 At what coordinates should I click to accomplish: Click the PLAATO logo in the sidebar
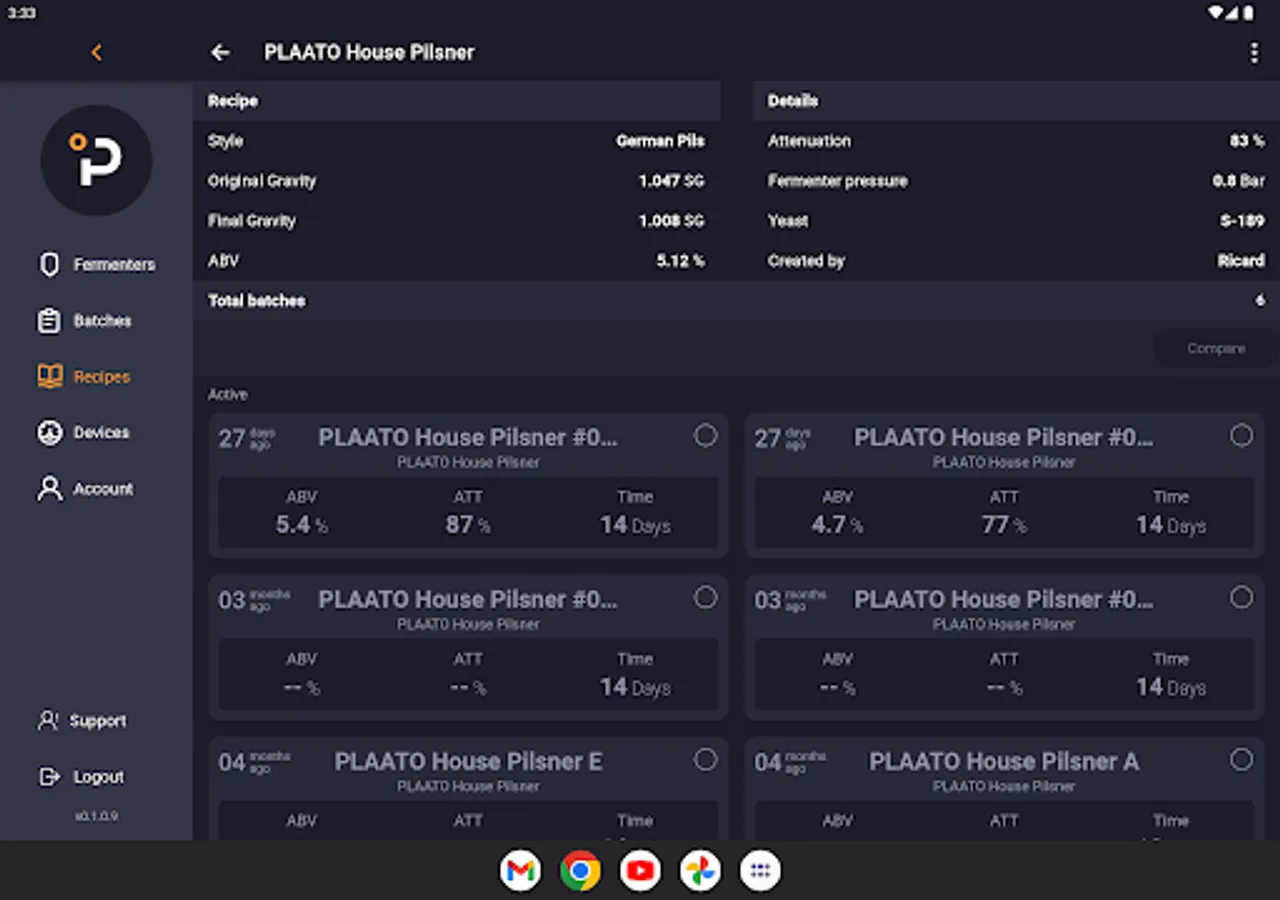96,160
